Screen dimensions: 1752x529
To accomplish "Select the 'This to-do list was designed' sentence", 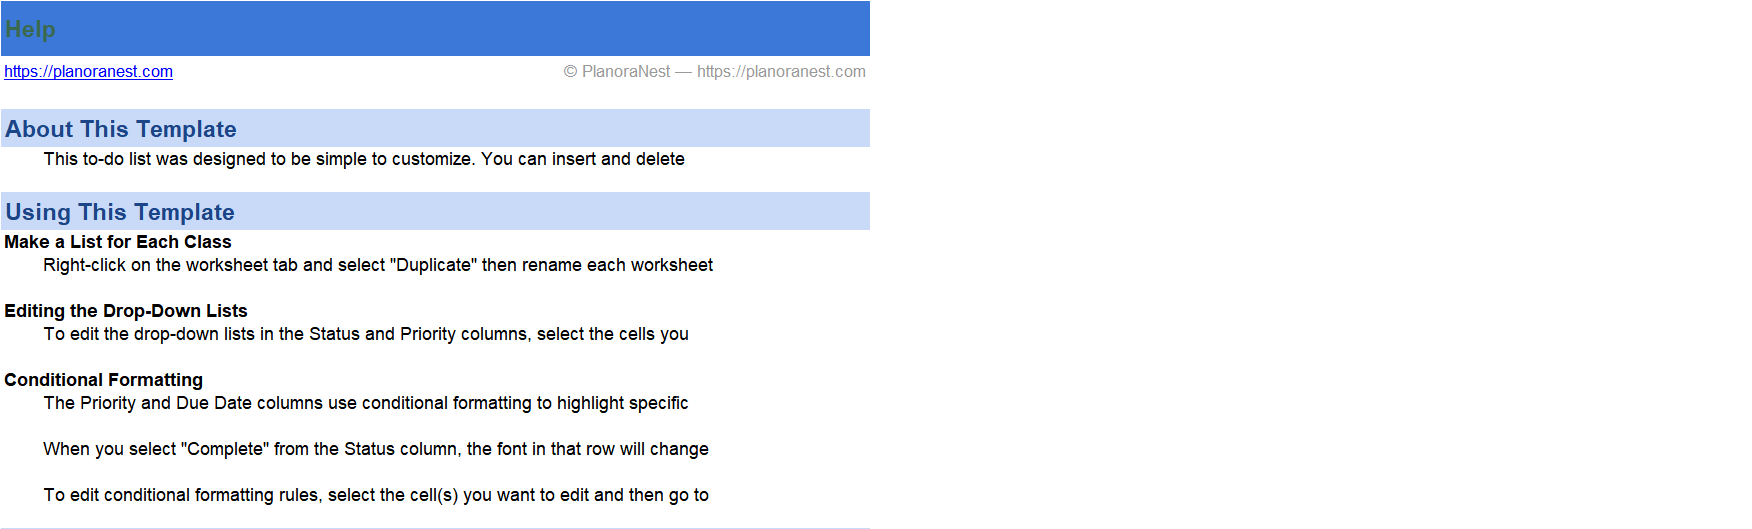I will click(364, 159).
